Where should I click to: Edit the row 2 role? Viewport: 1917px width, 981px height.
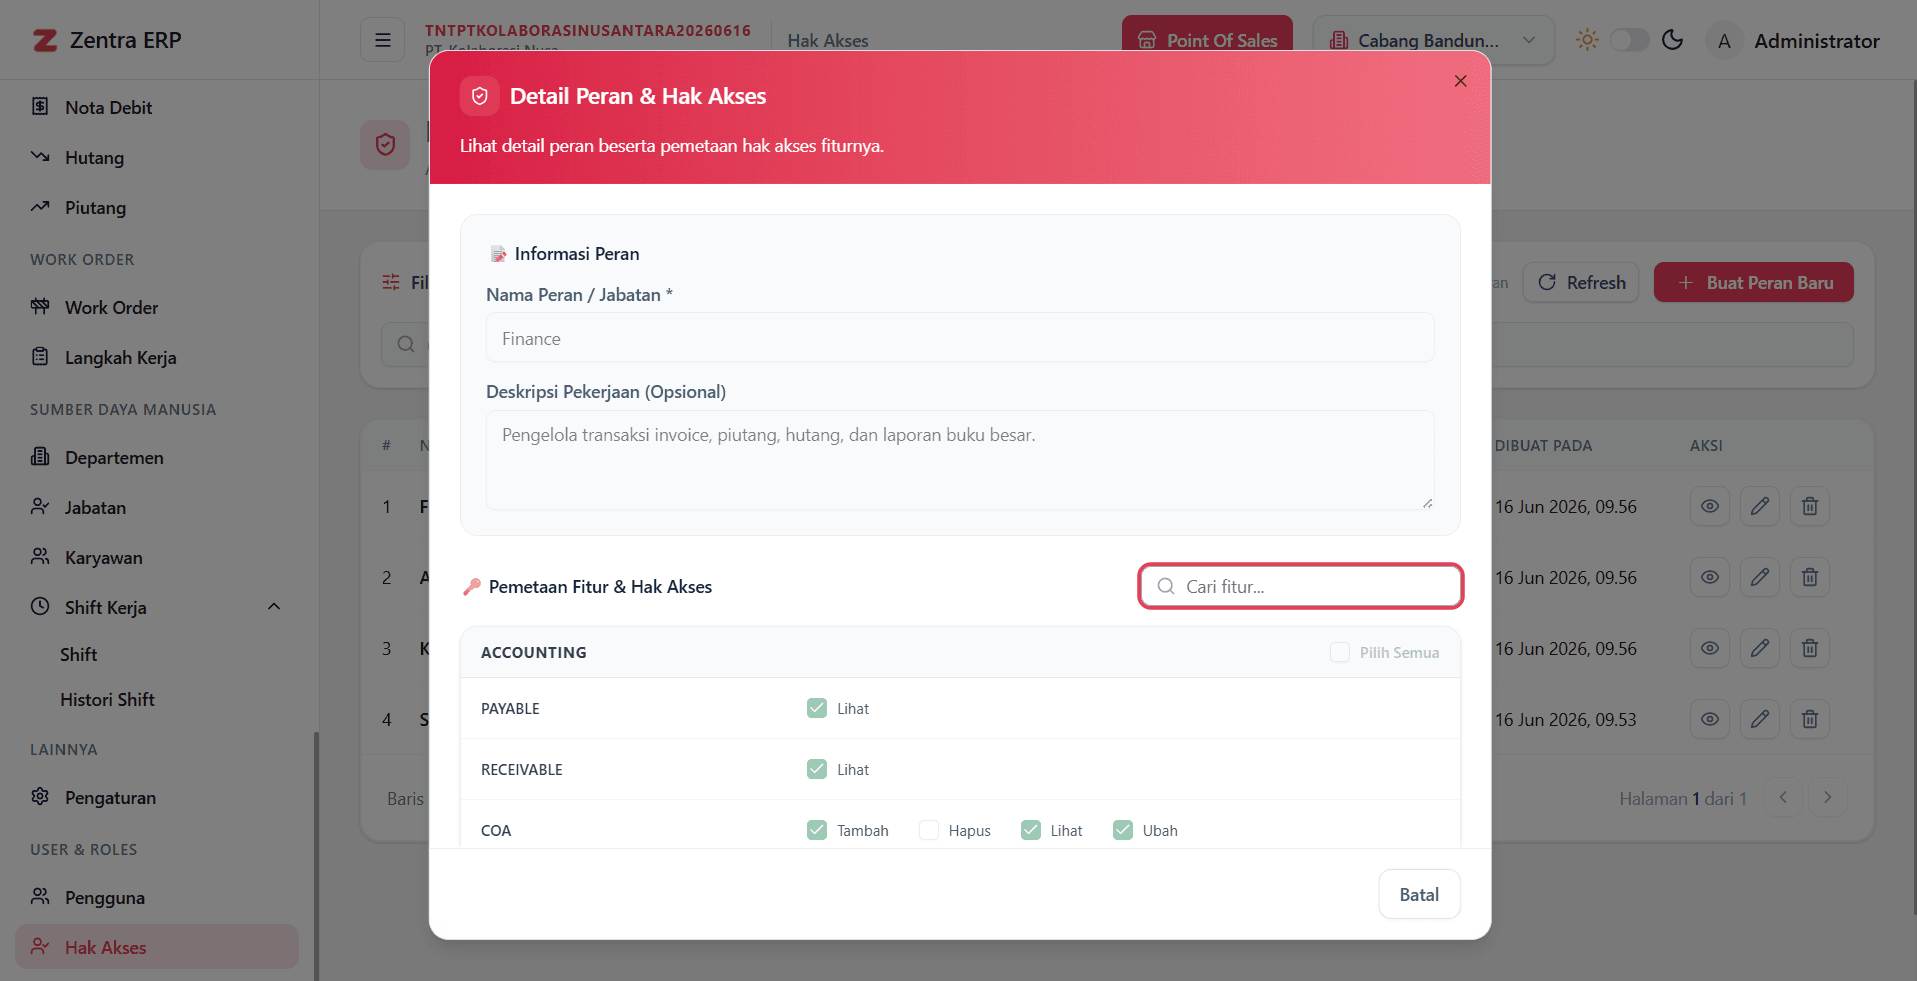tap(1760, 577)
